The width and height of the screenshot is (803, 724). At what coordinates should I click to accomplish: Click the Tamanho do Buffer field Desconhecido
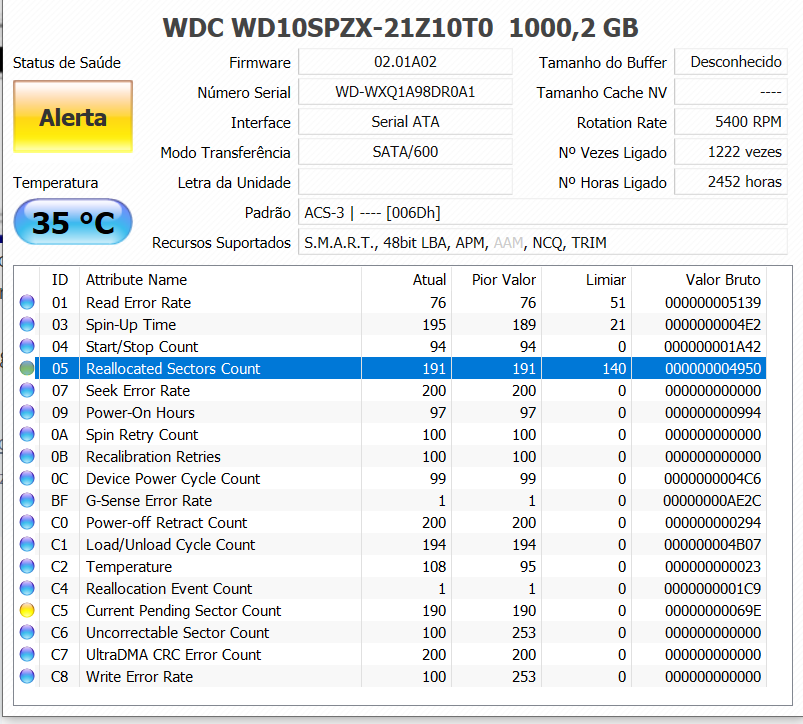(731, 62)
